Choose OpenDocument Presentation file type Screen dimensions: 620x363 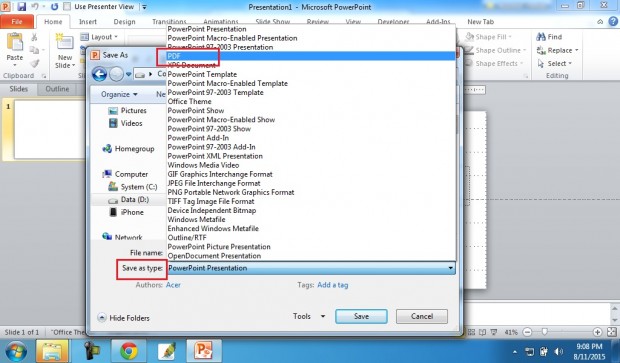(311, 256)
